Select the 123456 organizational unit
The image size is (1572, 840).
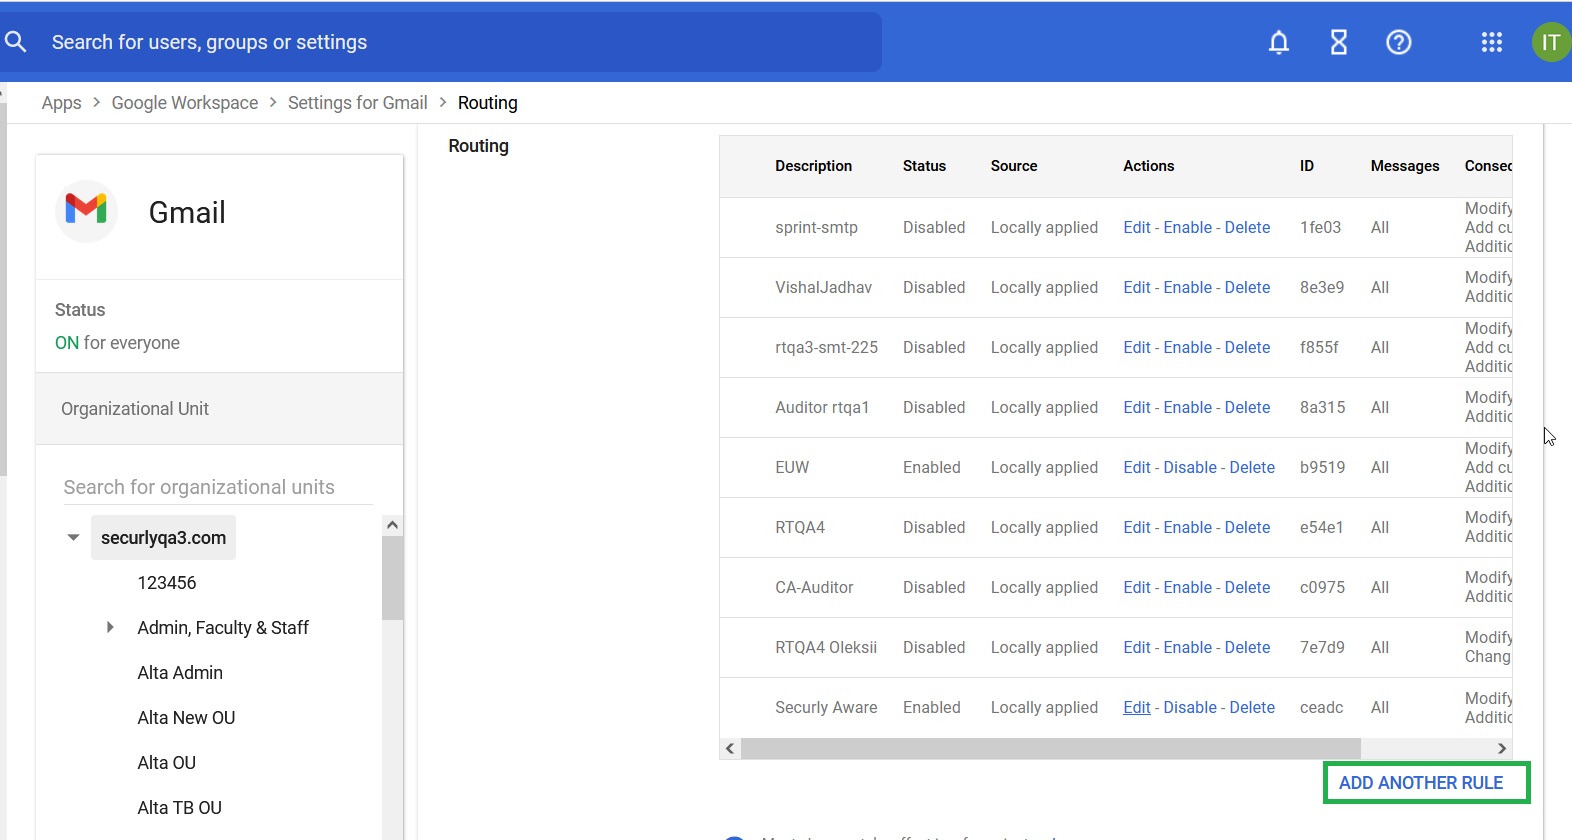coord(167,583)
